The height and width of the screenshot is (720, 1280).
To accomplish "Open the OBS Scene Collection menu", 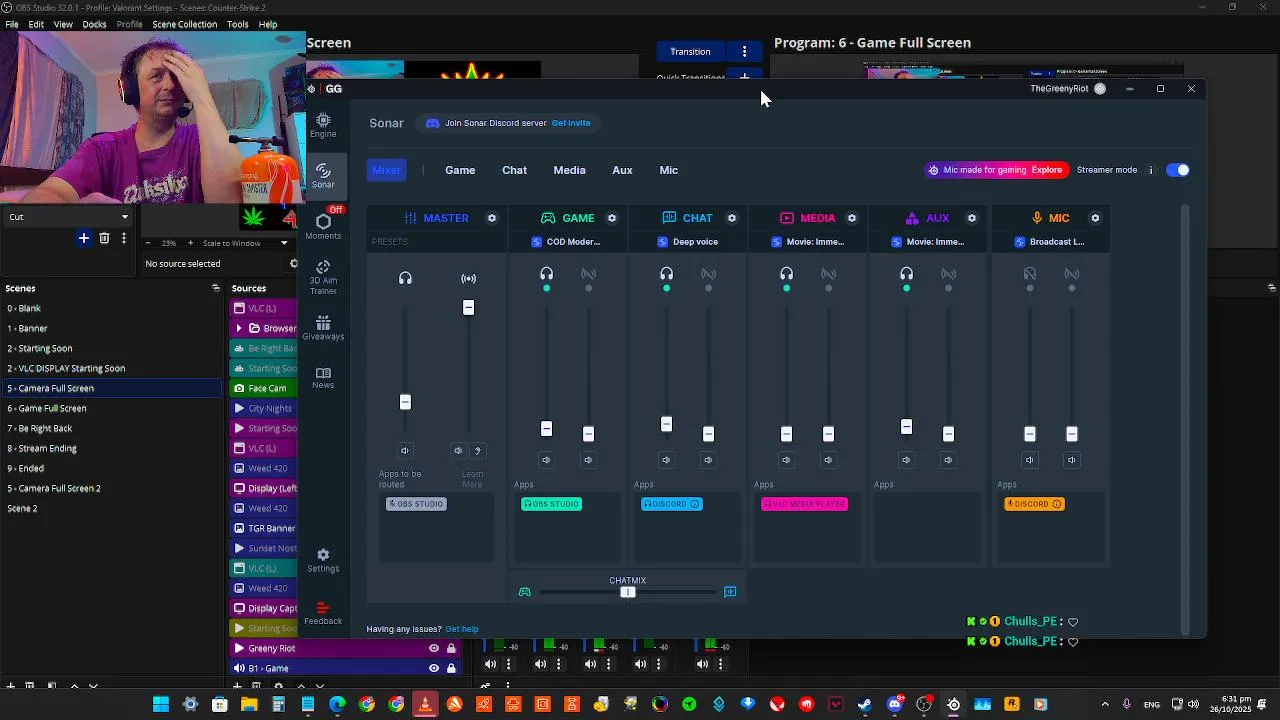I will click(184, 24).
